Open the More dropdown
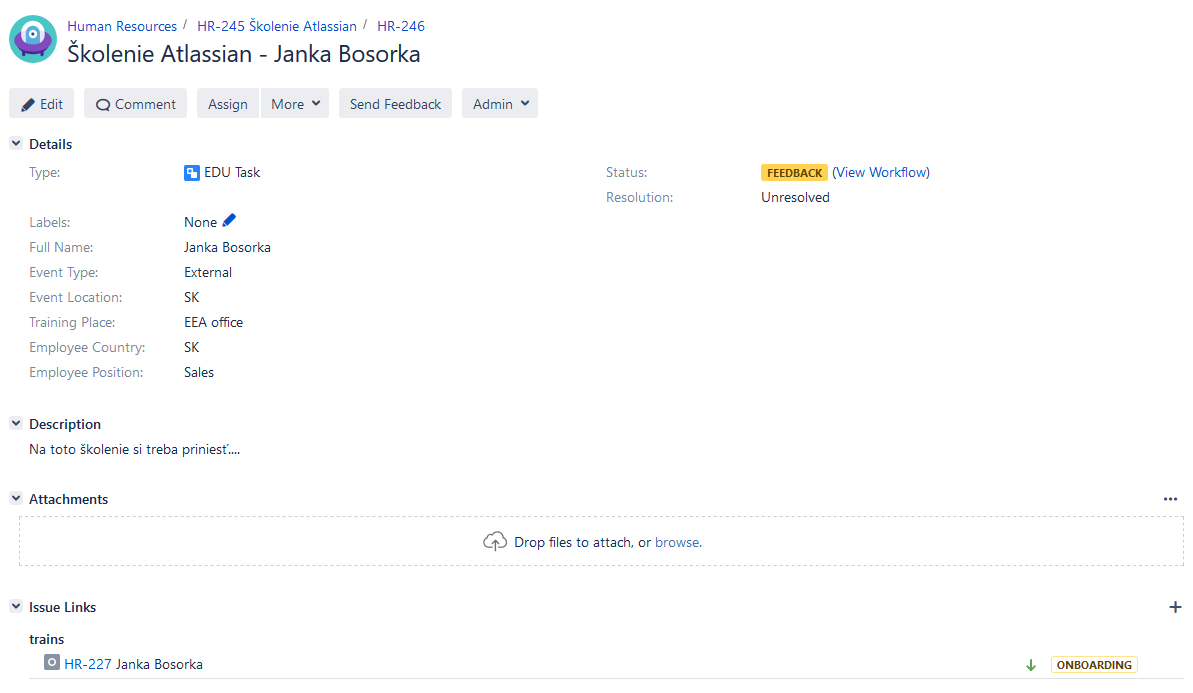 (x=294, y=103)
